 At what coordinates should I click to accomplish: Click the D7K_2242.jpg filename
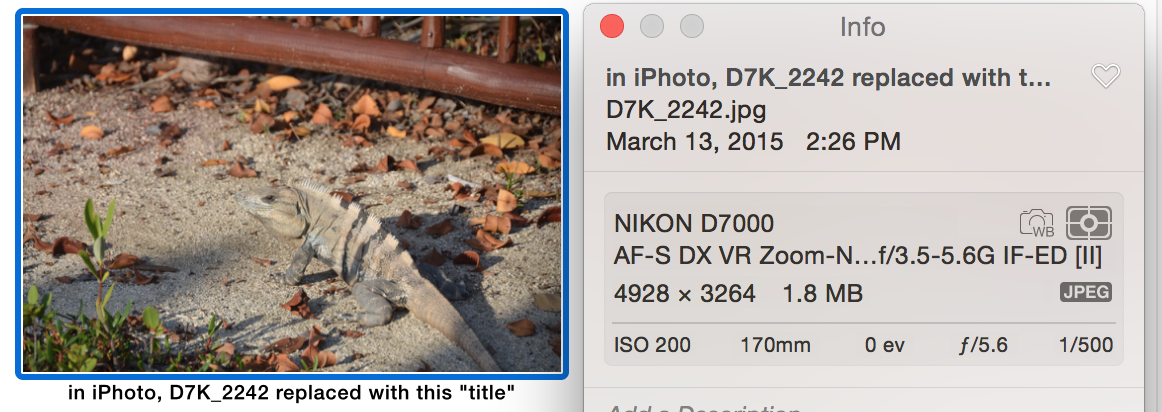(x=686, y=110)
